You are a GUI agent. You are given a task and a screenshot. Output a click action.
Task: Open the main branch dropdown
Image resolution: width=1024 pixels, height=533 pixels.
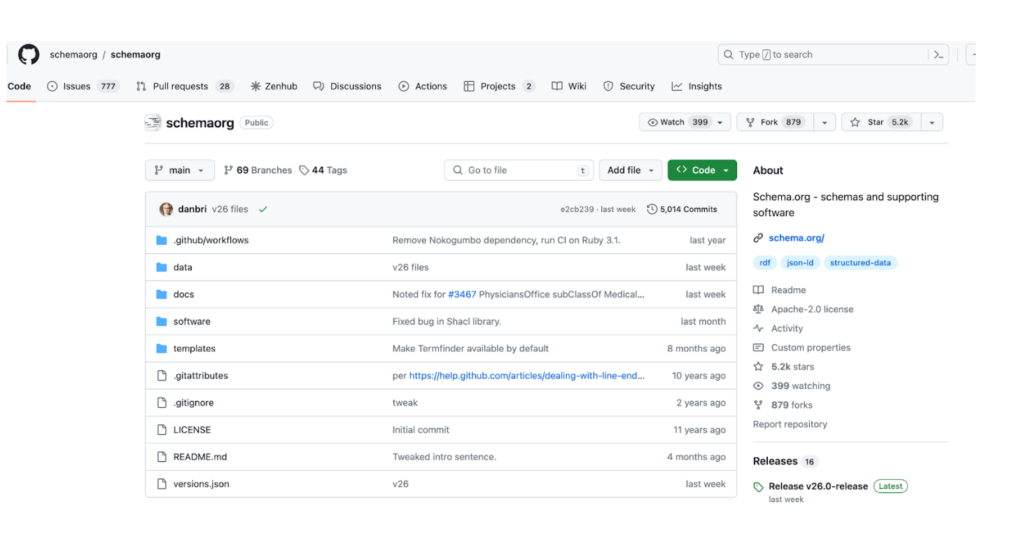tap(180, 170)
